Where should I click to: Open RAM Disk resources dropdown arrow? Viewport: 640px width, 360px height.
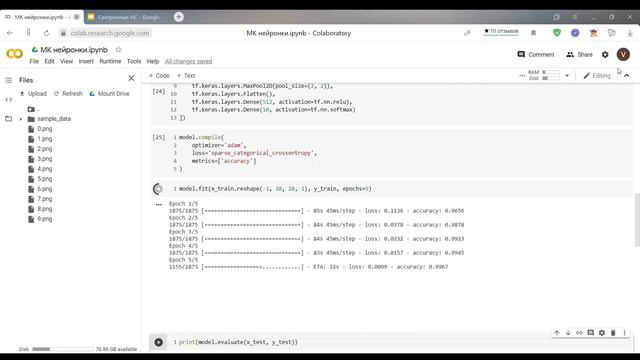coord(567,76)
